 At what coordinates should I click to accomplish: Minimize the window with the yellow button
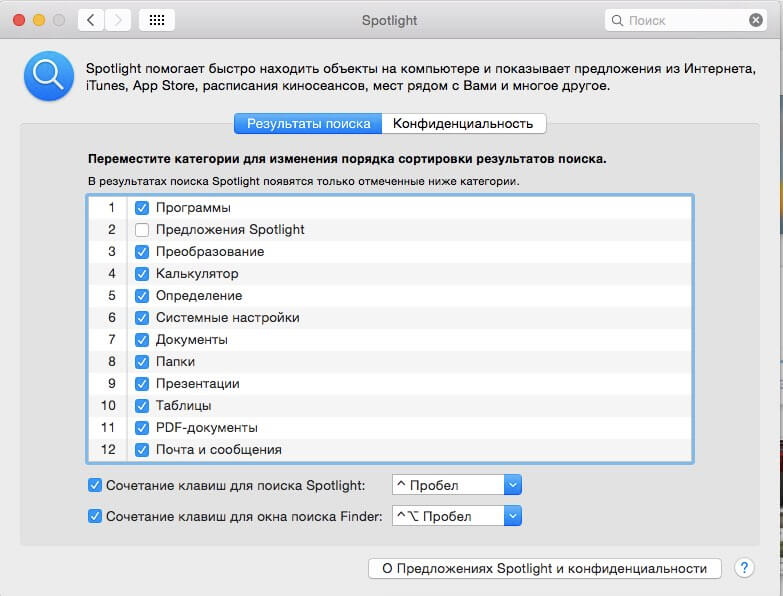pyautogui.click(x=39, y=20)
